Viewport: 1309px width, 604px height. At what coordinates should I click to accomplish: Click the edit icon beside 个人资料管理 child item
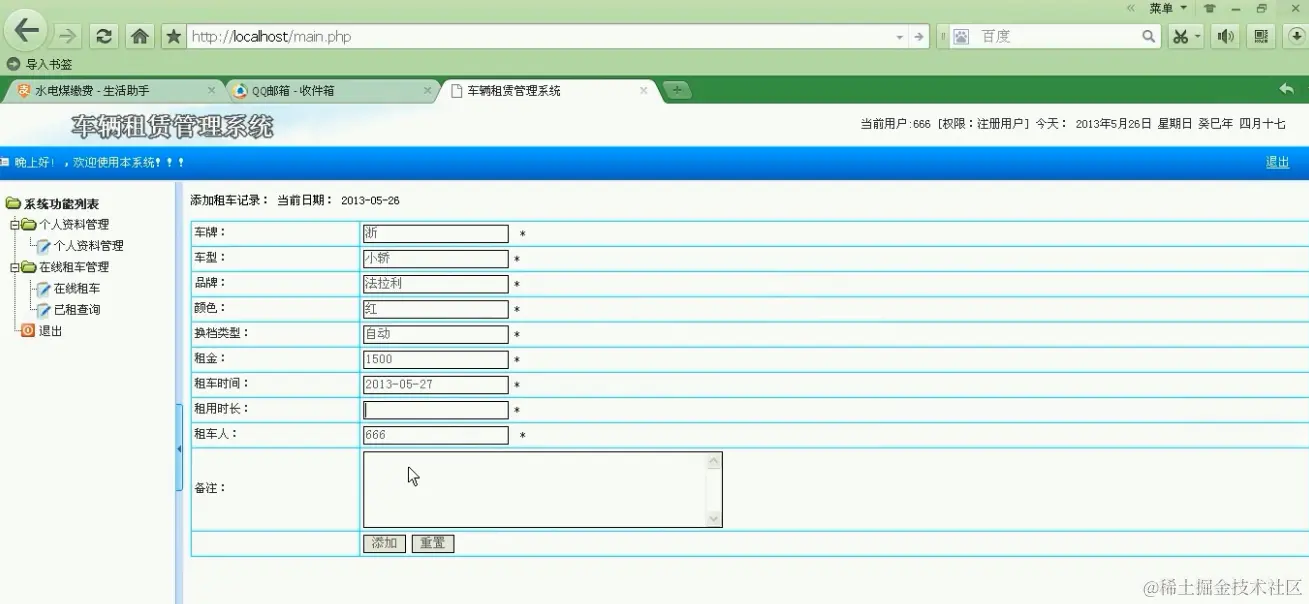pyautogui.click(x=43, y=246)
